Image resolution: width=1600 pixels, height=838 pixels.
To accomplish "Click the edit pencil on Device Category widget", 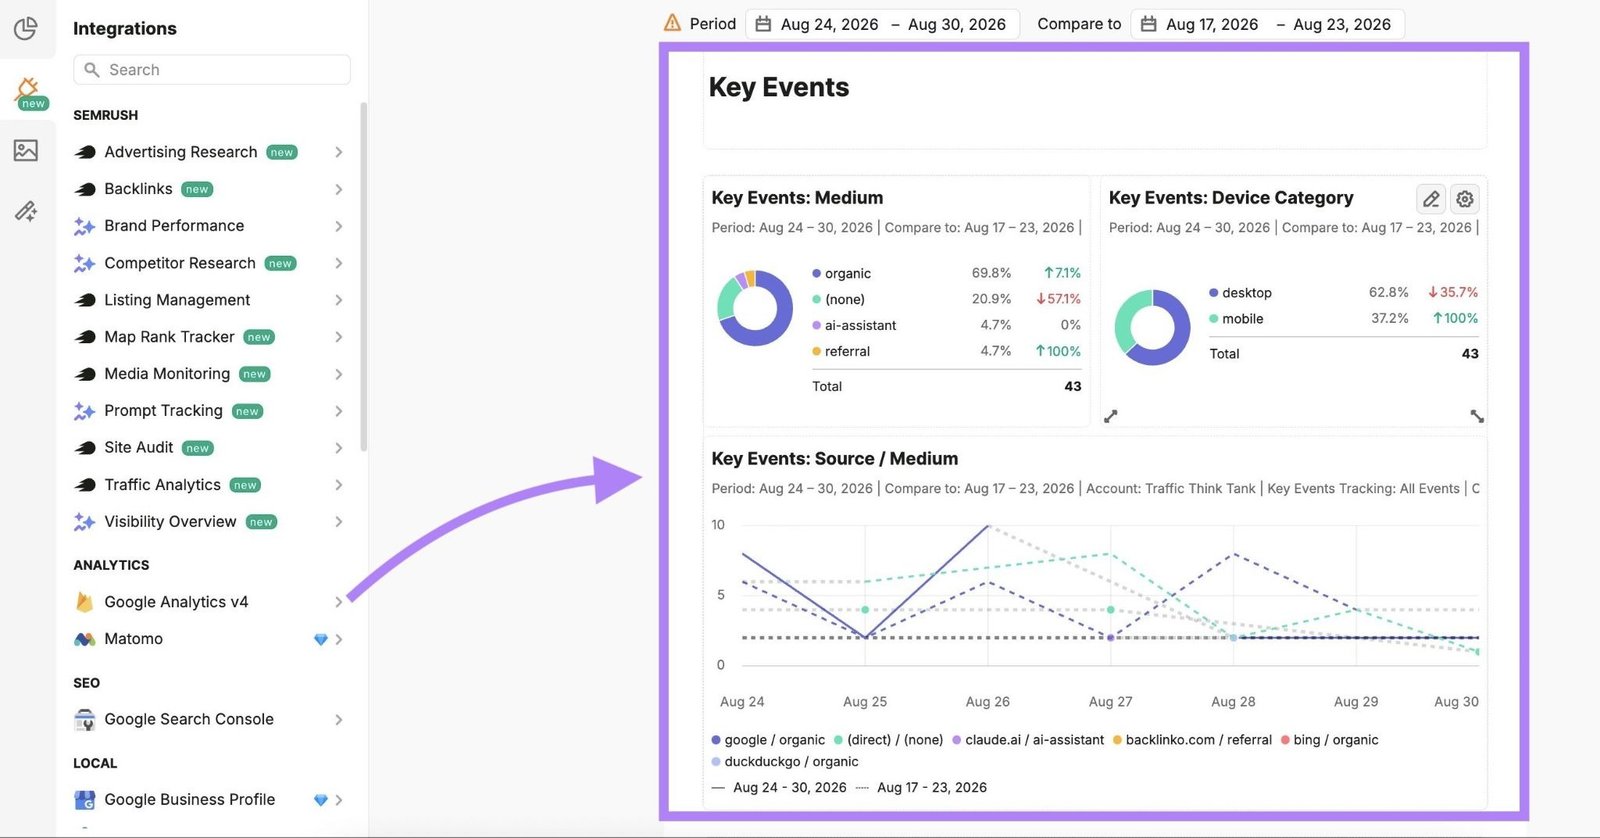I will (1431, 199).
